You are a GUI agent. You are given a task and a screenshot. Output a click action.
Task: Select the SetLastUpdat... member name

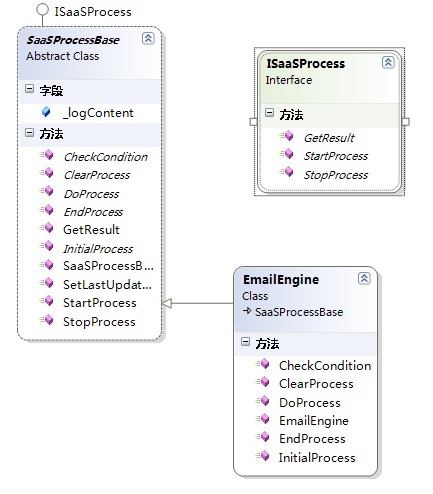tap(107, 285)
